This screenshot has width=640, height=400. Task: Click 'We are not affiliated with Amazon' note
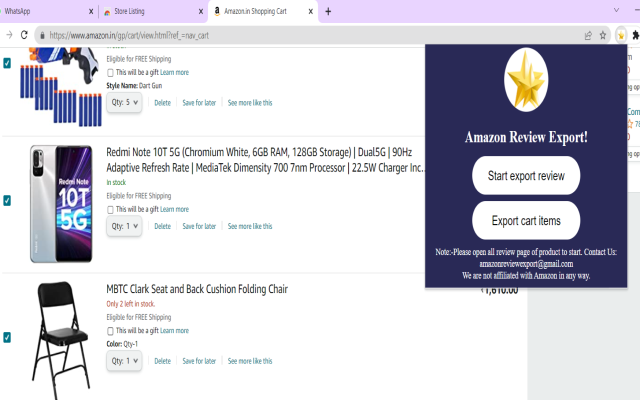(x=526, y=276)
